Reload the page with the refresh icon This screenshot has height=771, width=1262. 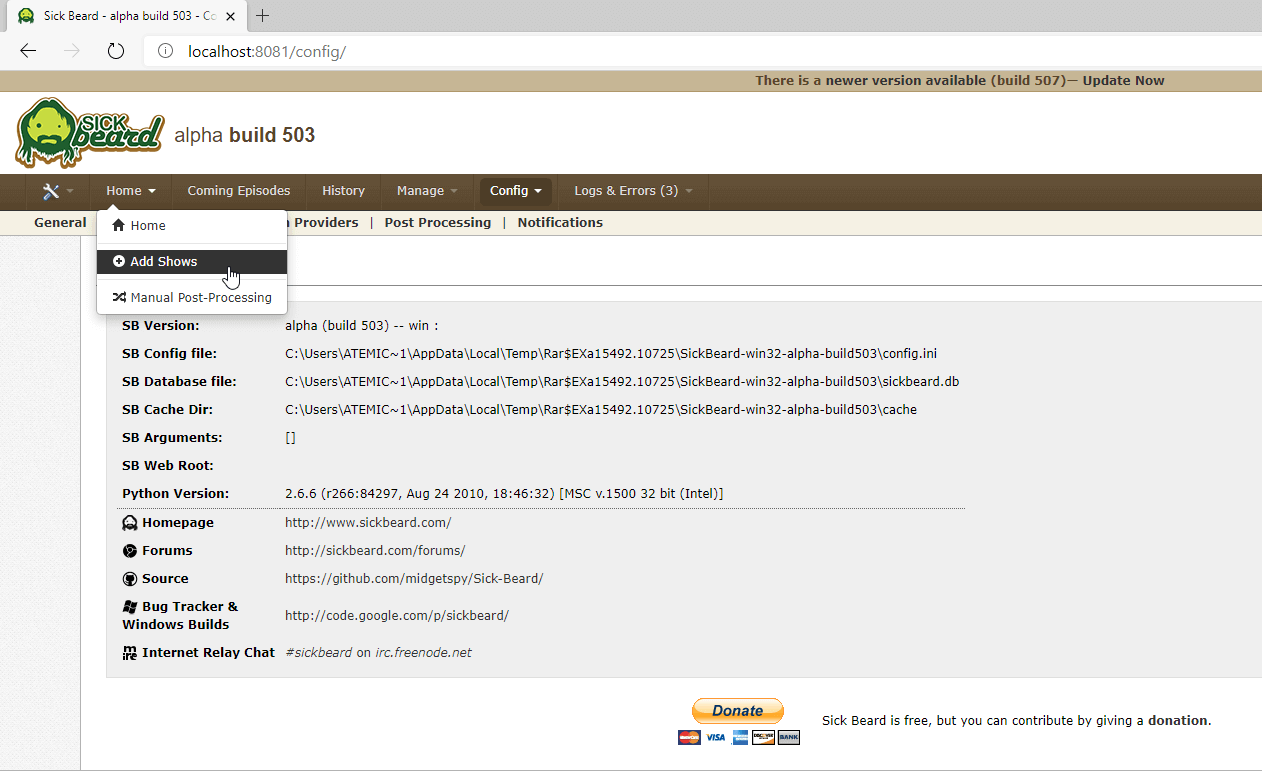coord(115,51)
